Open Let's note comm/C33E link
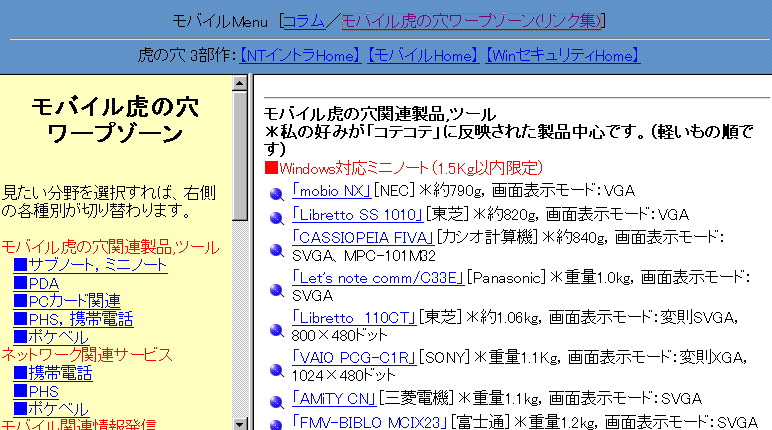 click(x=378, y=278)
